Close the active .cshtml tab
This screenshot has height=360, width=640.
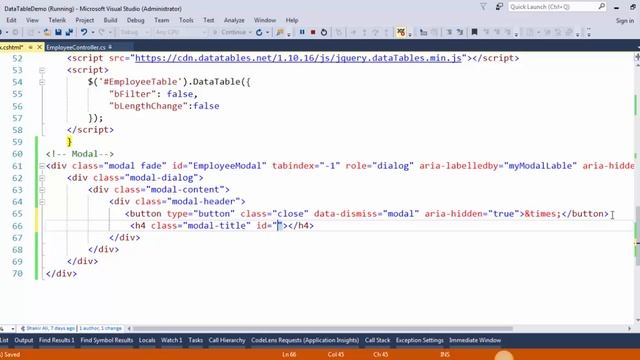click(x=39, y=47)
